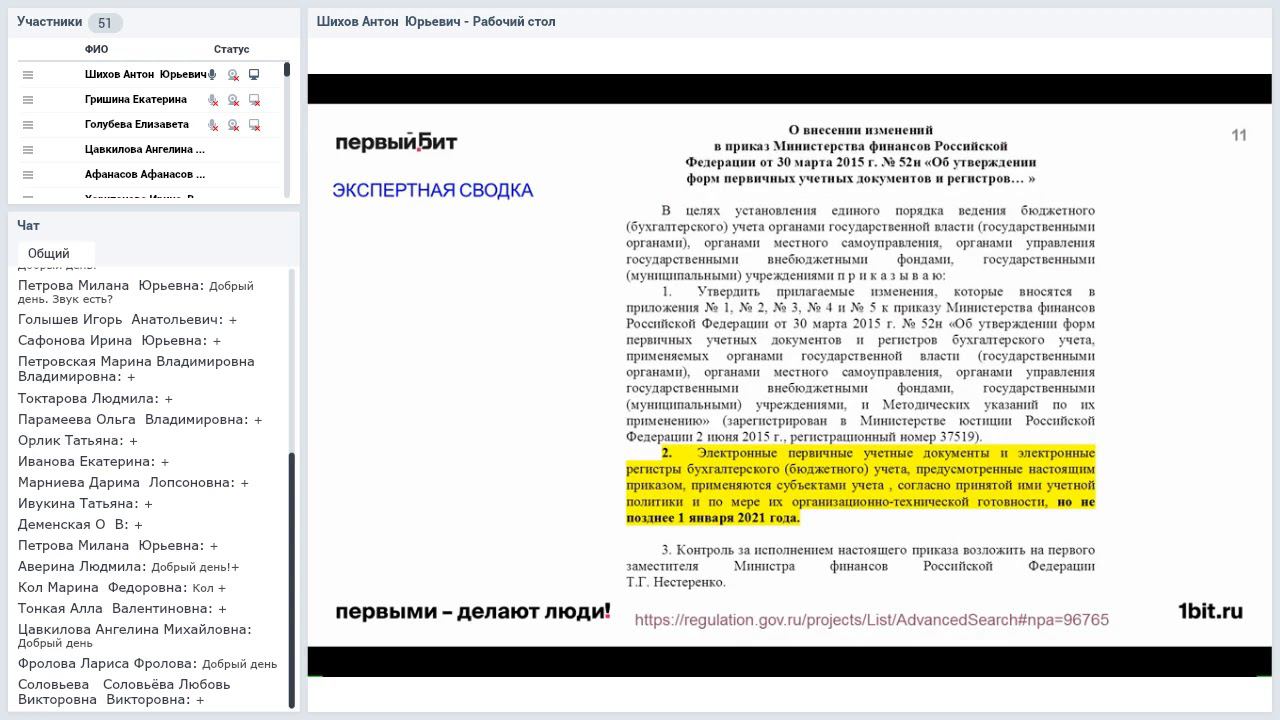
Task: Click the Чат panel title
Action: coord(28,226)
